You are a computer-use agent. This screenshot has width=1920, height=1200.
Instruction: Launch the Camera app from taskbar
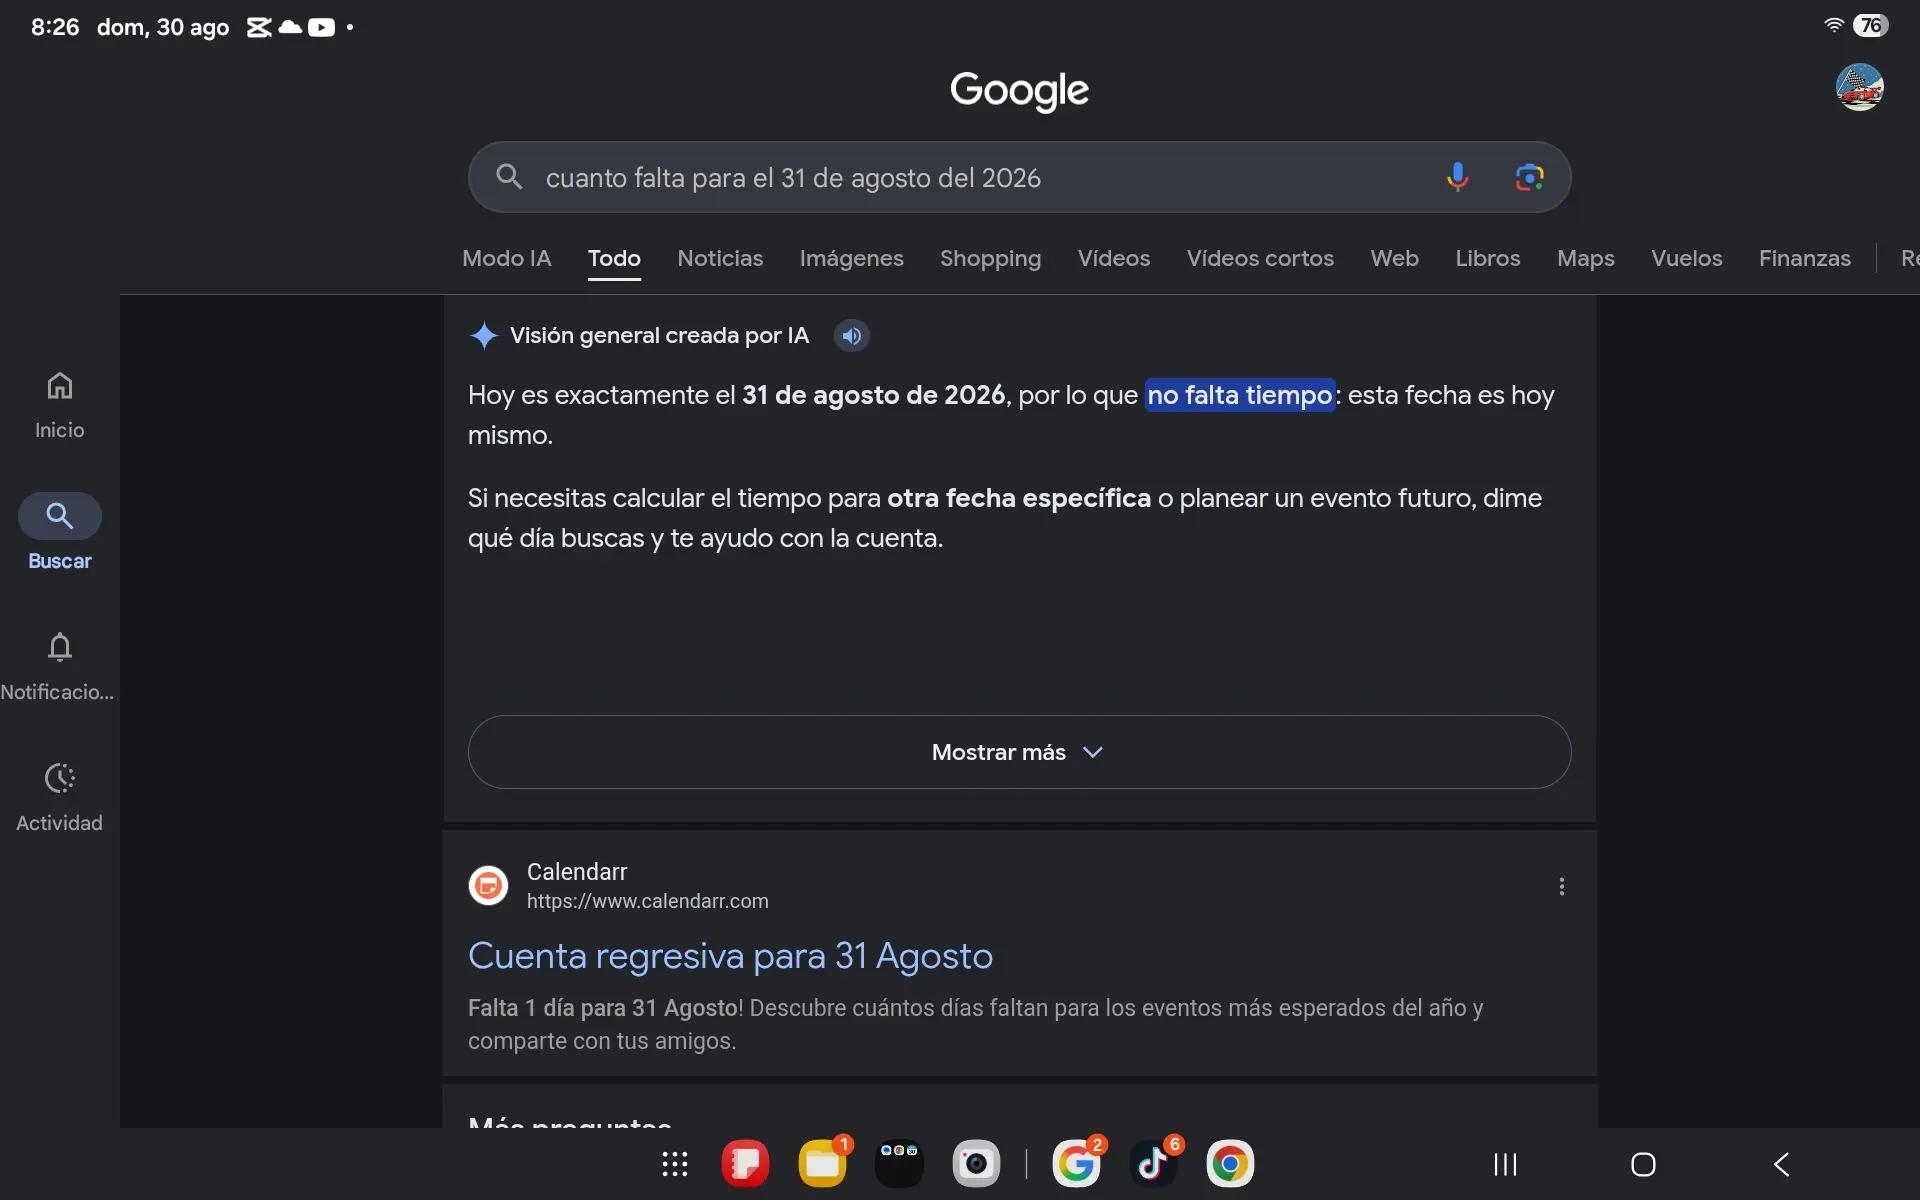976,1164
